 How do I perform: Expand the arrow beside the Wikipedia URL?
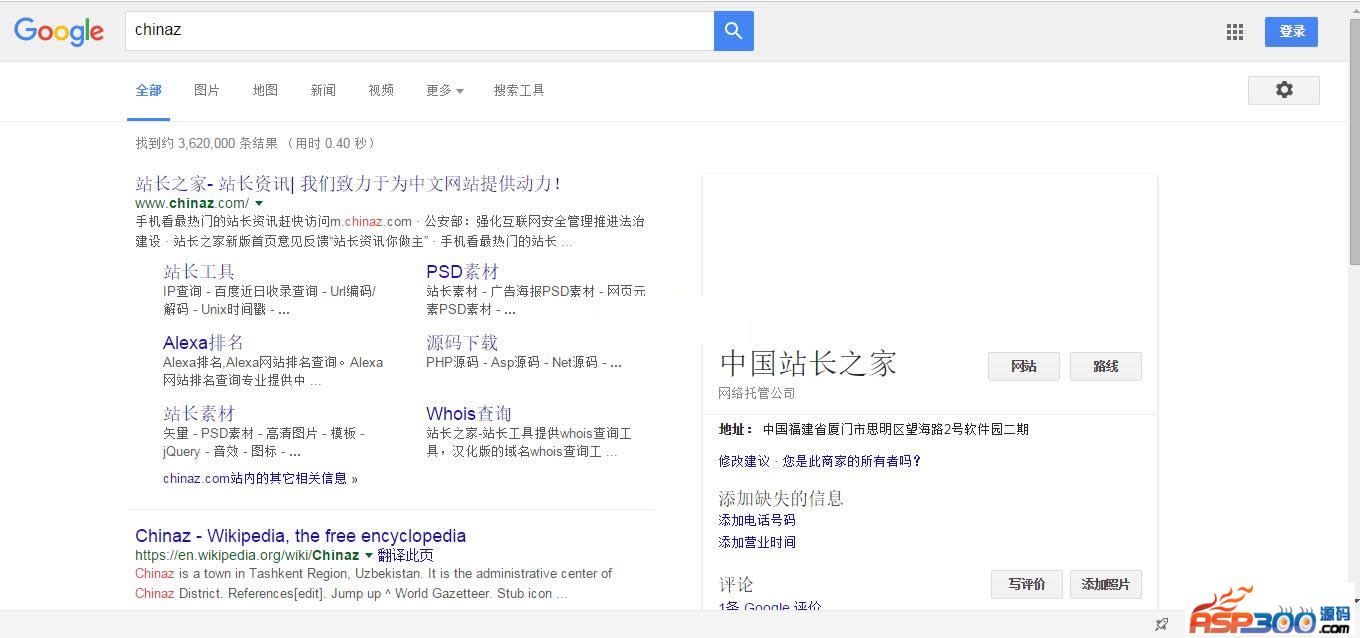point(368,555)
